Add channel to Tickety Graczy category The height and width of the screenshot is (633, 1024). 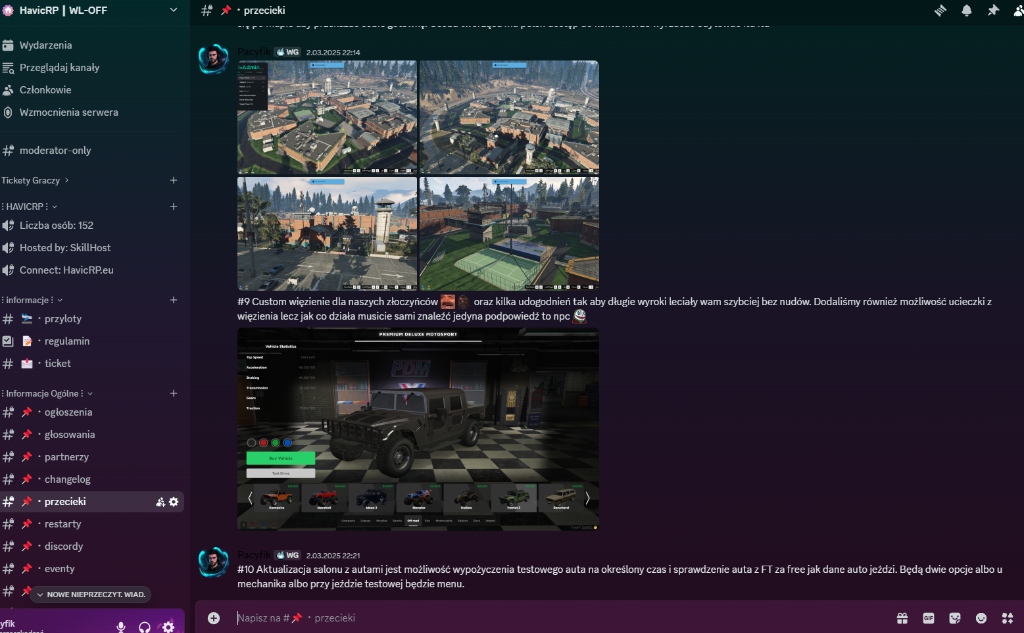pos(173,180)
